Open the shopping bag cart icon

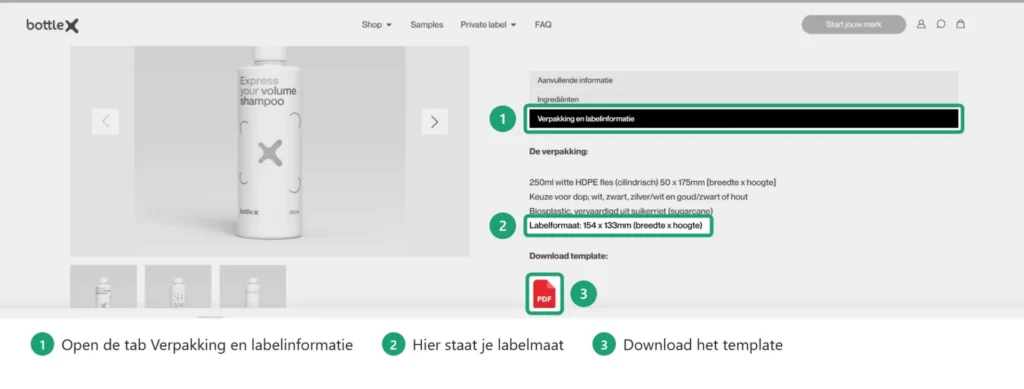[x=960, y=24]
